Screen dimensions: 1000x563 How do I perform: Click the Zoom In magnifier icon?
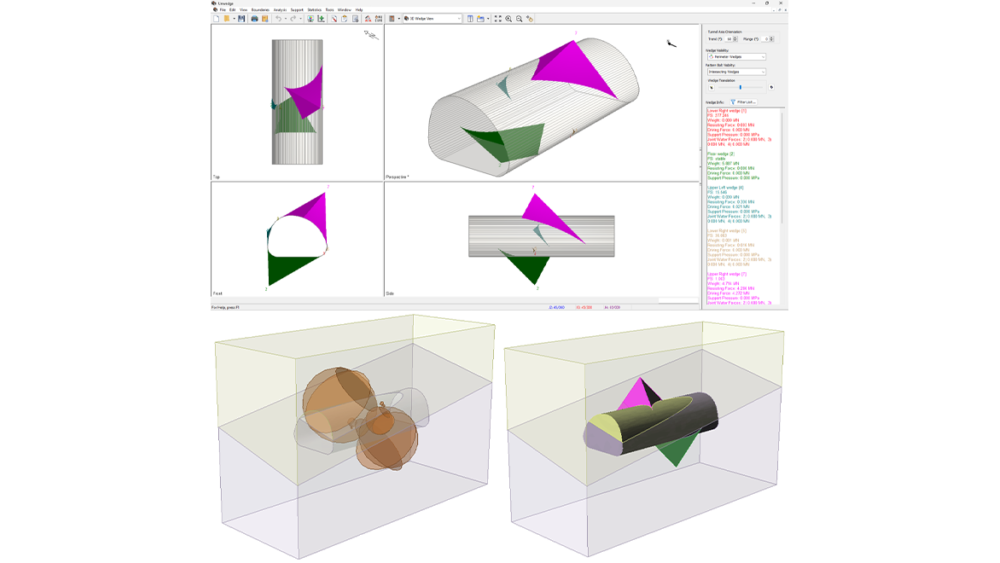508,18
